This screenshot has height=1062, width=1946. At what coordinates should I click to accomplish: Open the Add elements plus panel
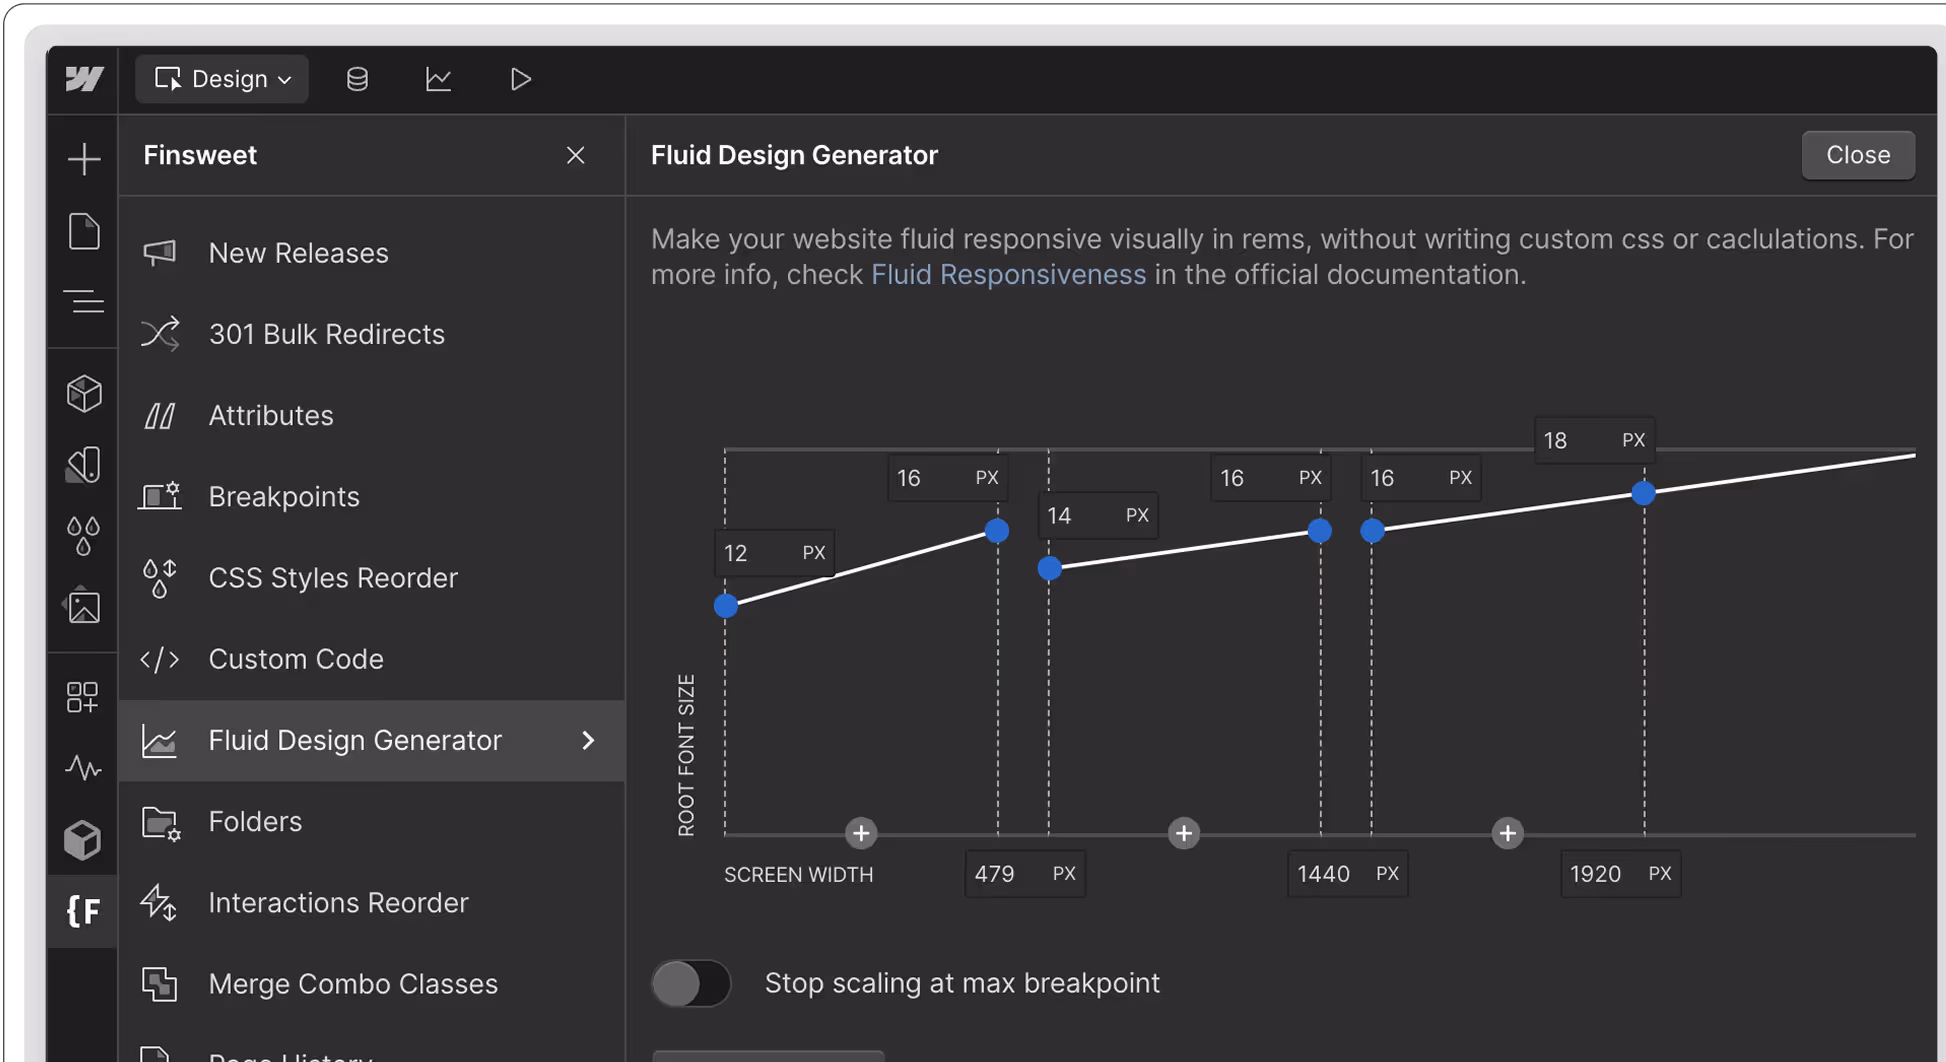click(84, 159)
